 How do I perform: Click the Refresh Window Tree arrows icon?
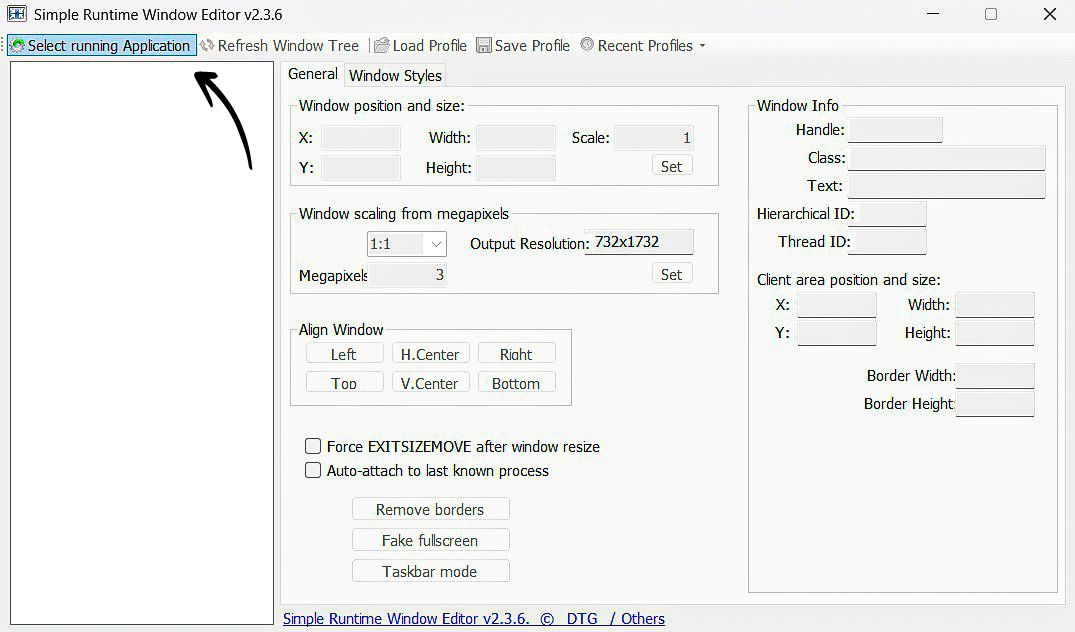coord(207,45)
